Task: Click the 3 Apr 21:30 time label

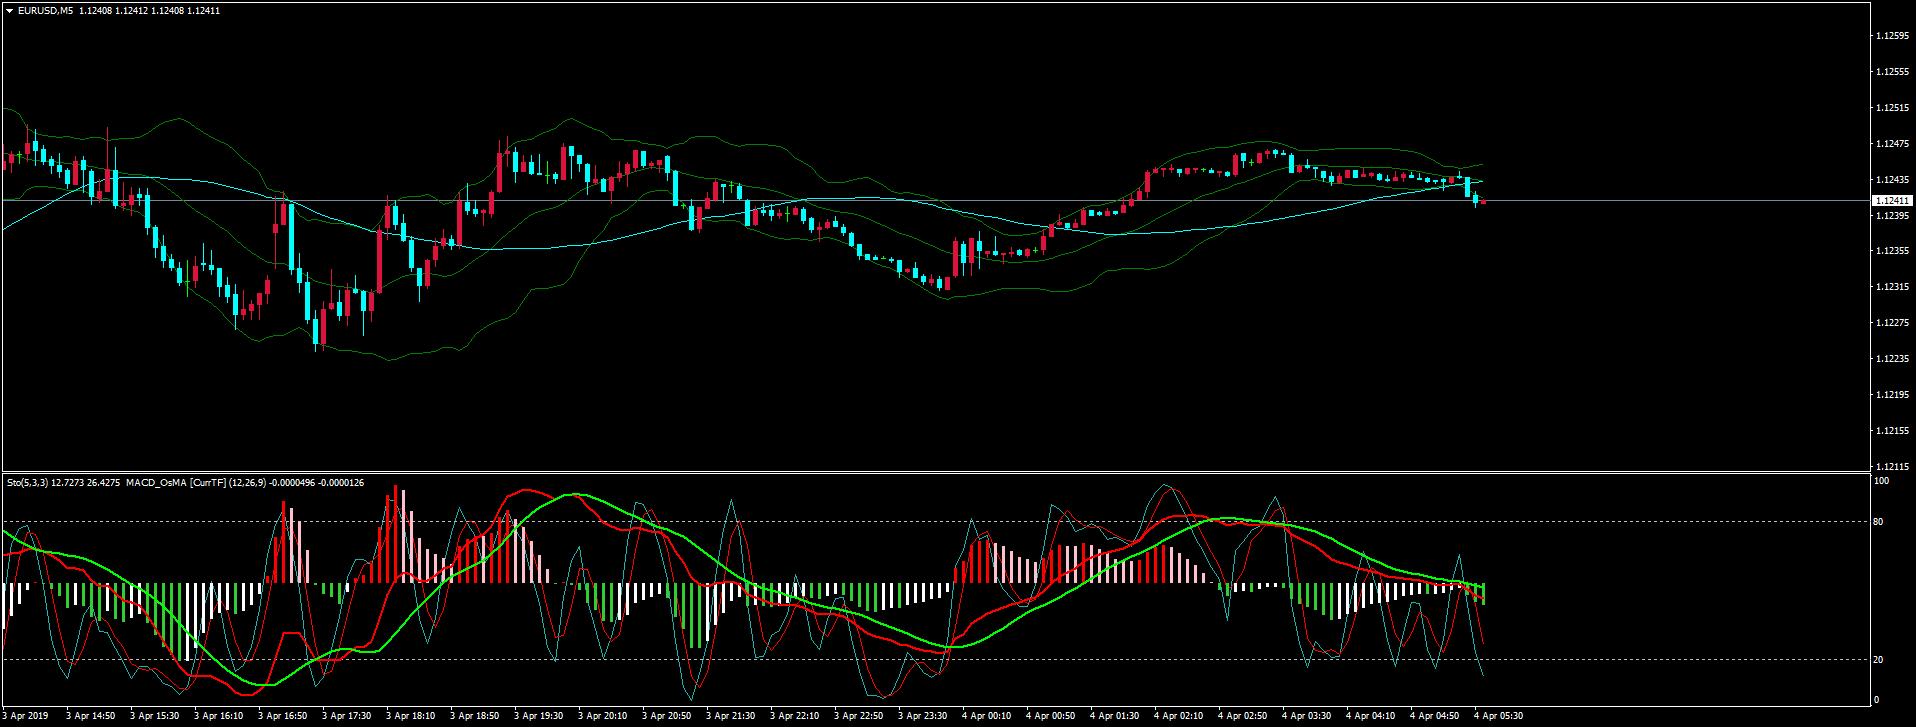Action: [730, 716]
